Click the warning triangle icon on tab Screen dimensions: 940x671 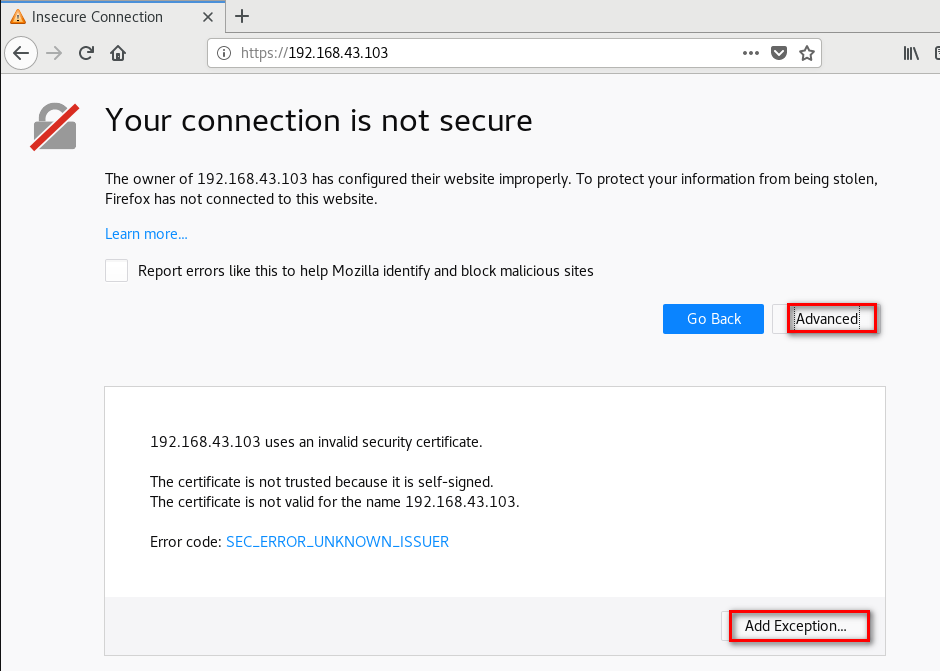point(18,17)
